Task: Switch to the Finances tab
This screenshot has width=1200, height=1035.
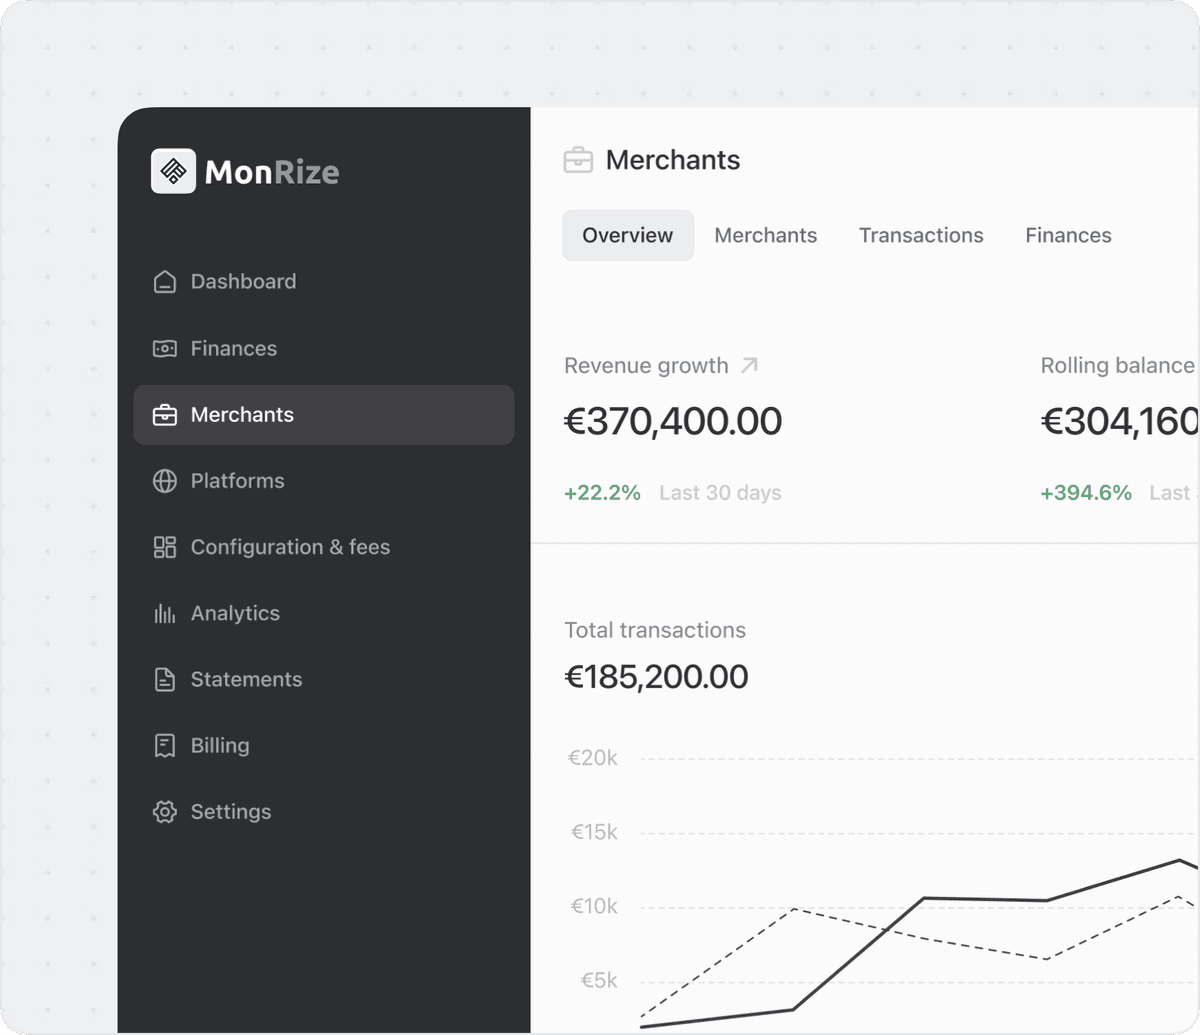Action: coord(1068,235)
